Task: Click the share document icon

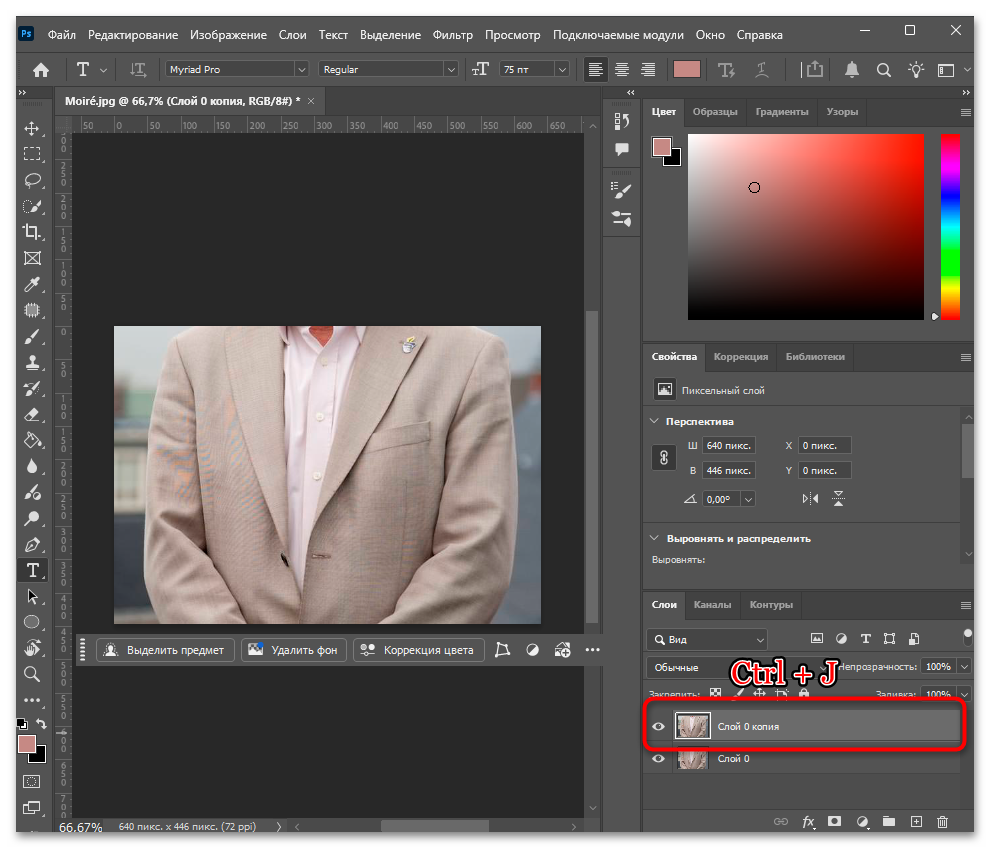Action: point(814,69)
